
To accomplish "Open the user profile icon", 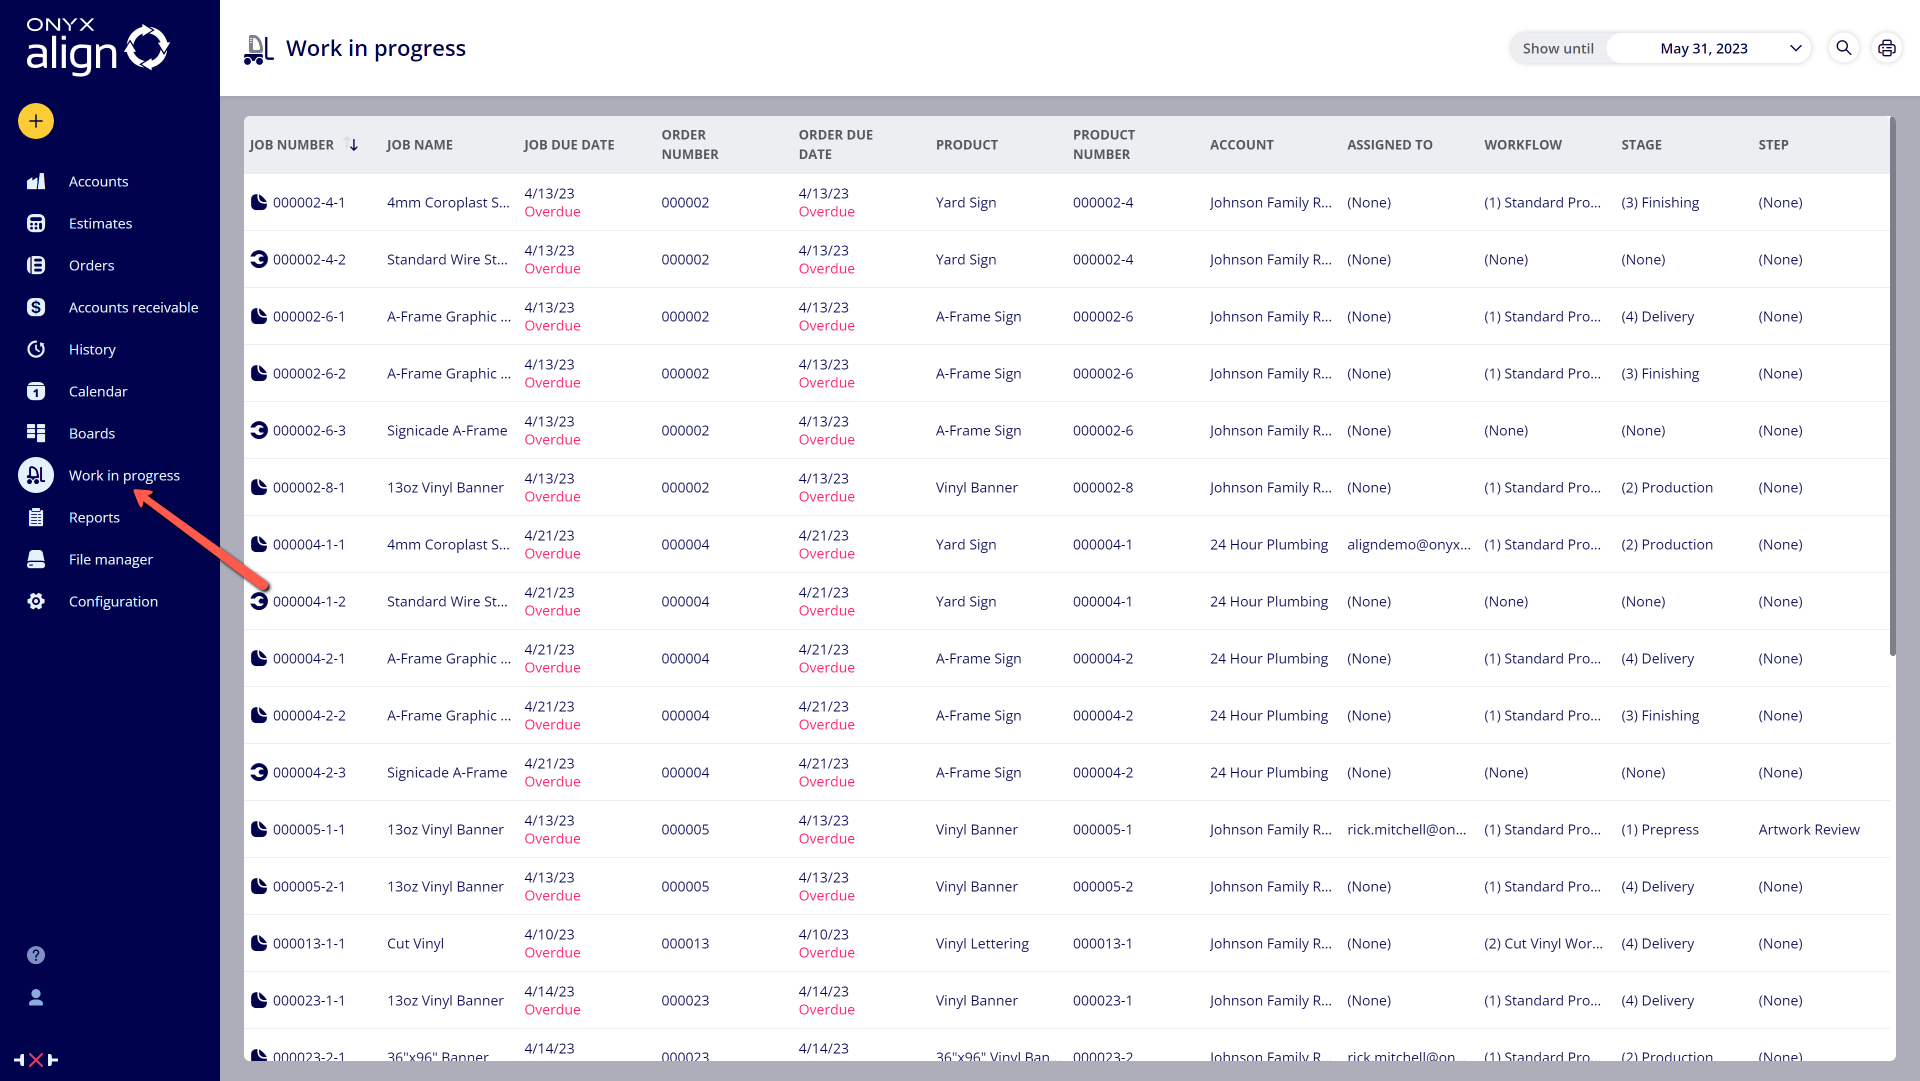I will 36,997.
